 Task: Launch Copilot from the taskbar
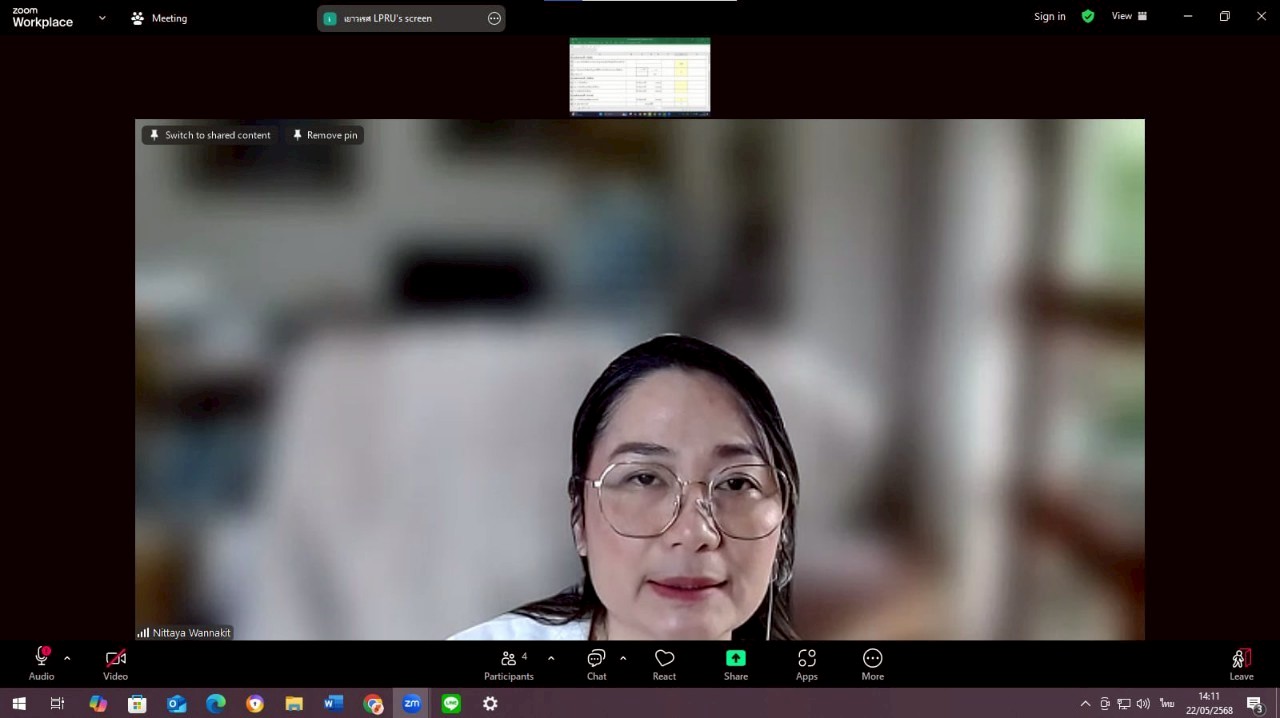click(98, 704)
